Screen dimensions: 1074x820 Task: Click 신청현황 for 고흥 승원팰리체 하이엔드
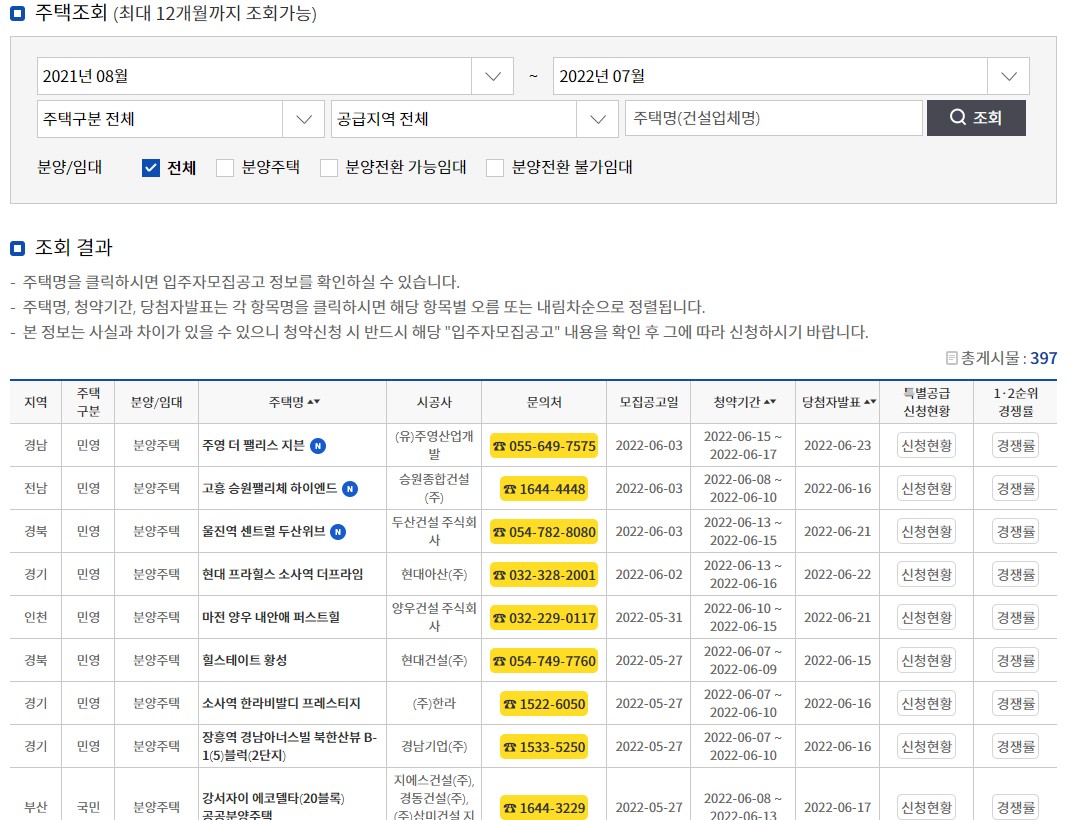[x=927, y=489]
